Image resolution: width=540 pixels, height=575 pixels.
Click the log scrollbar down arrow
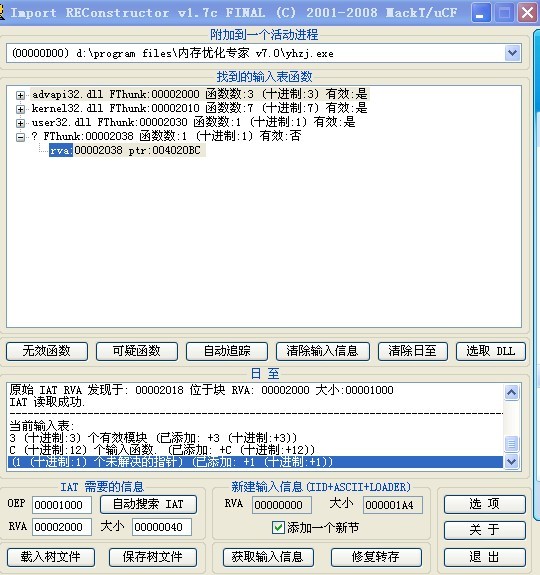click(511, 461)
